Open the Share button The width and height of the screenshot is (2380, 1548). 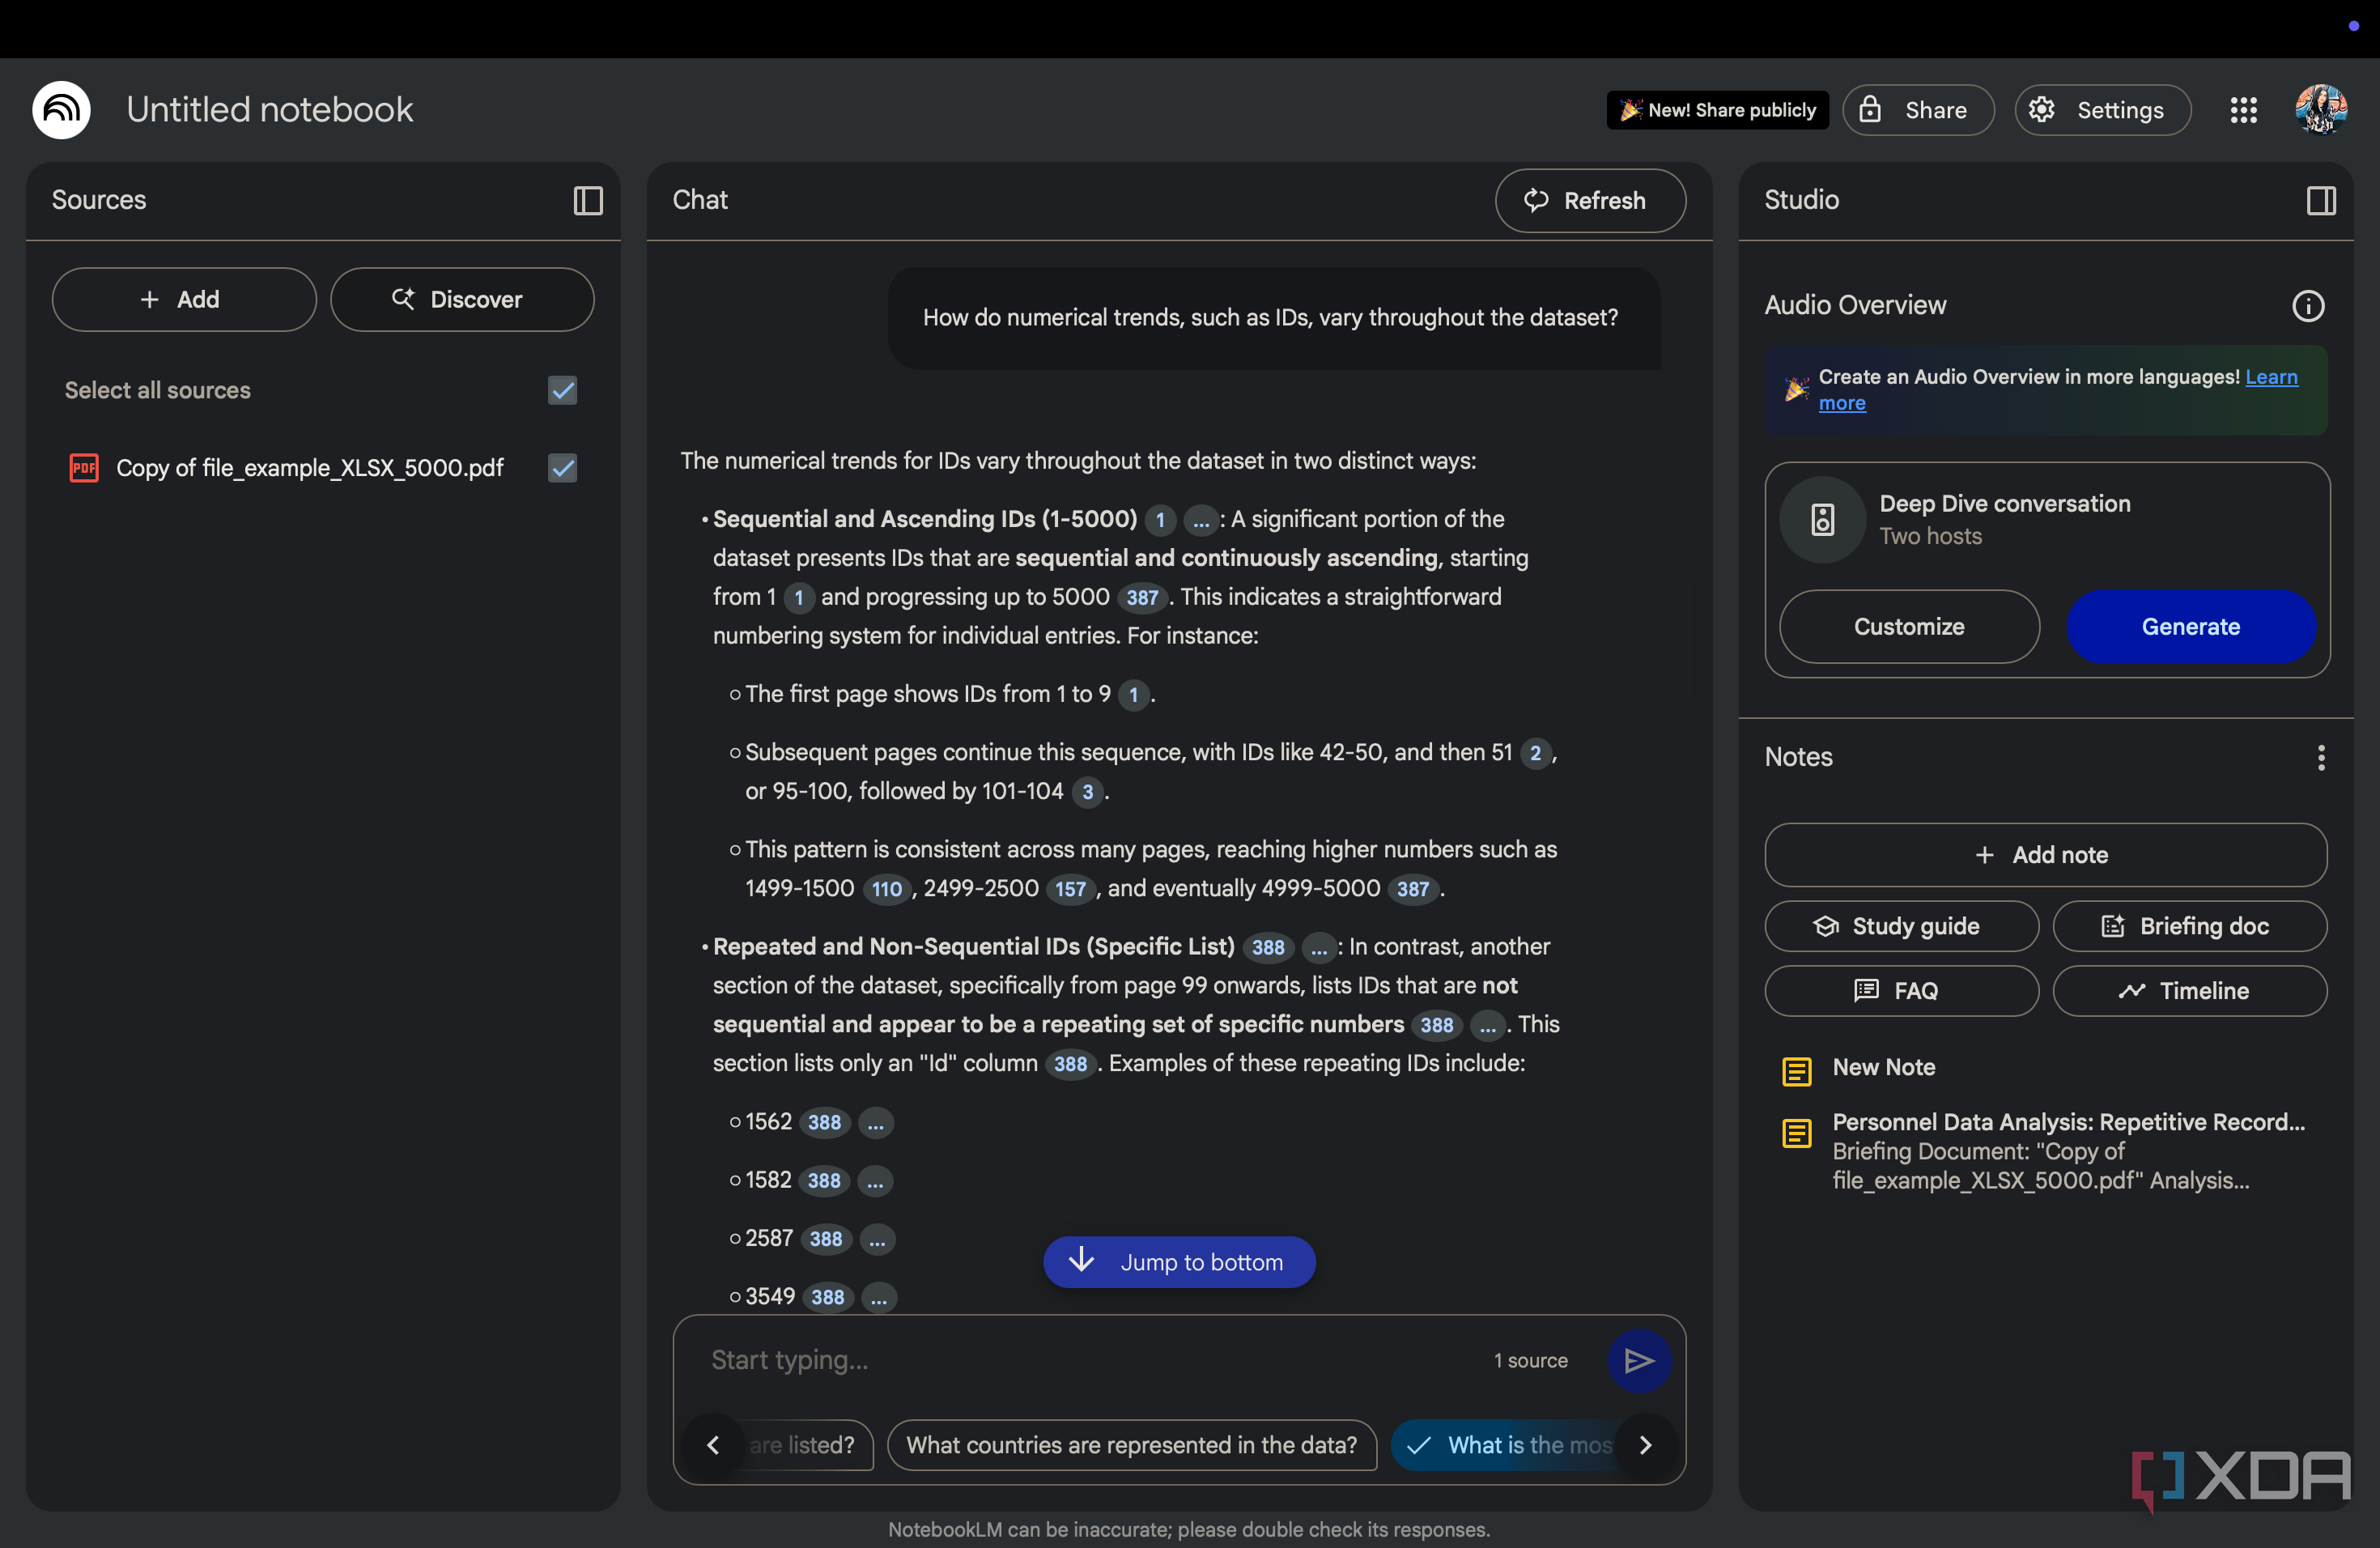1918,110
